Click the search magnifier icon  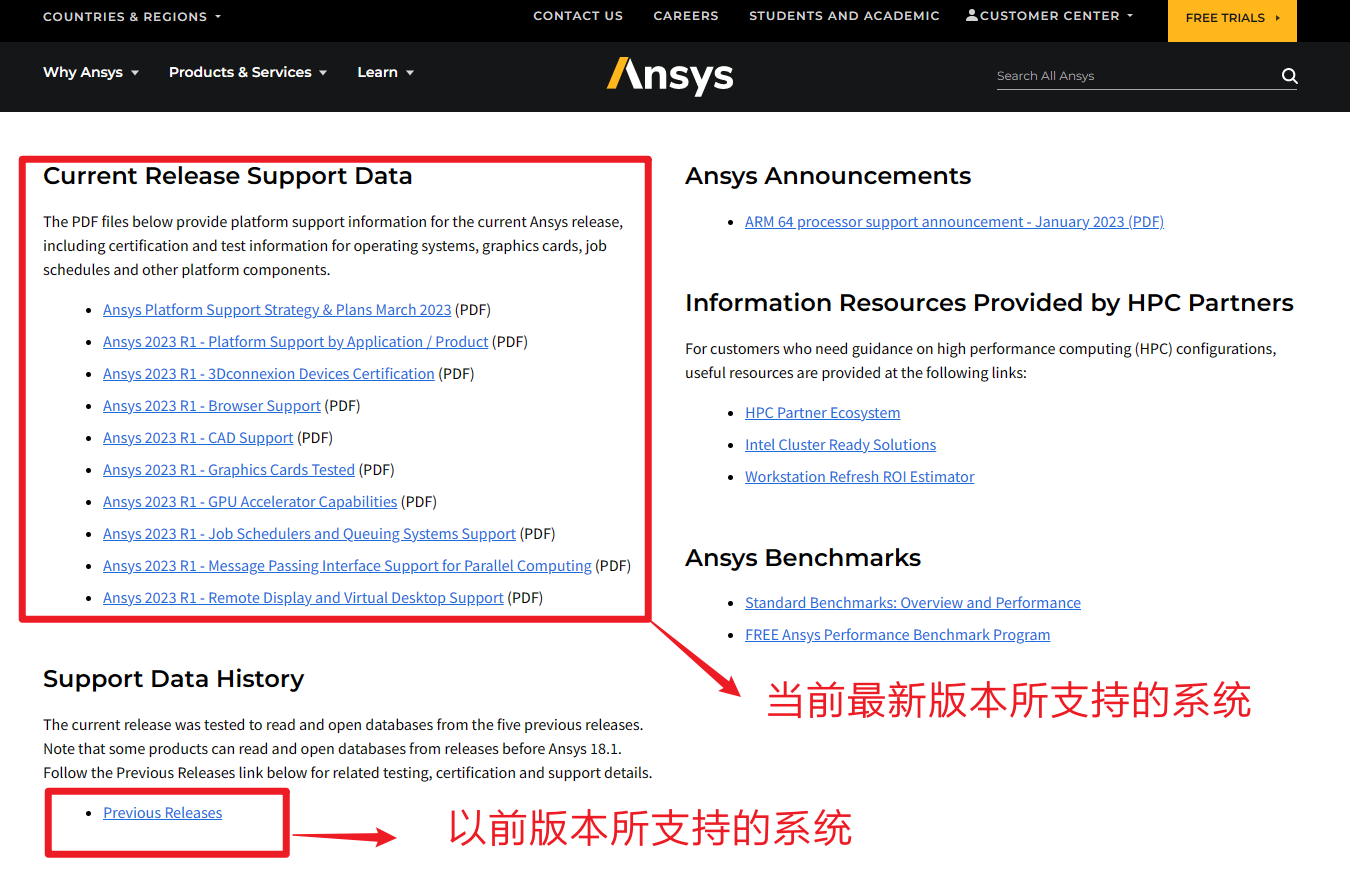coord(1289,75)
